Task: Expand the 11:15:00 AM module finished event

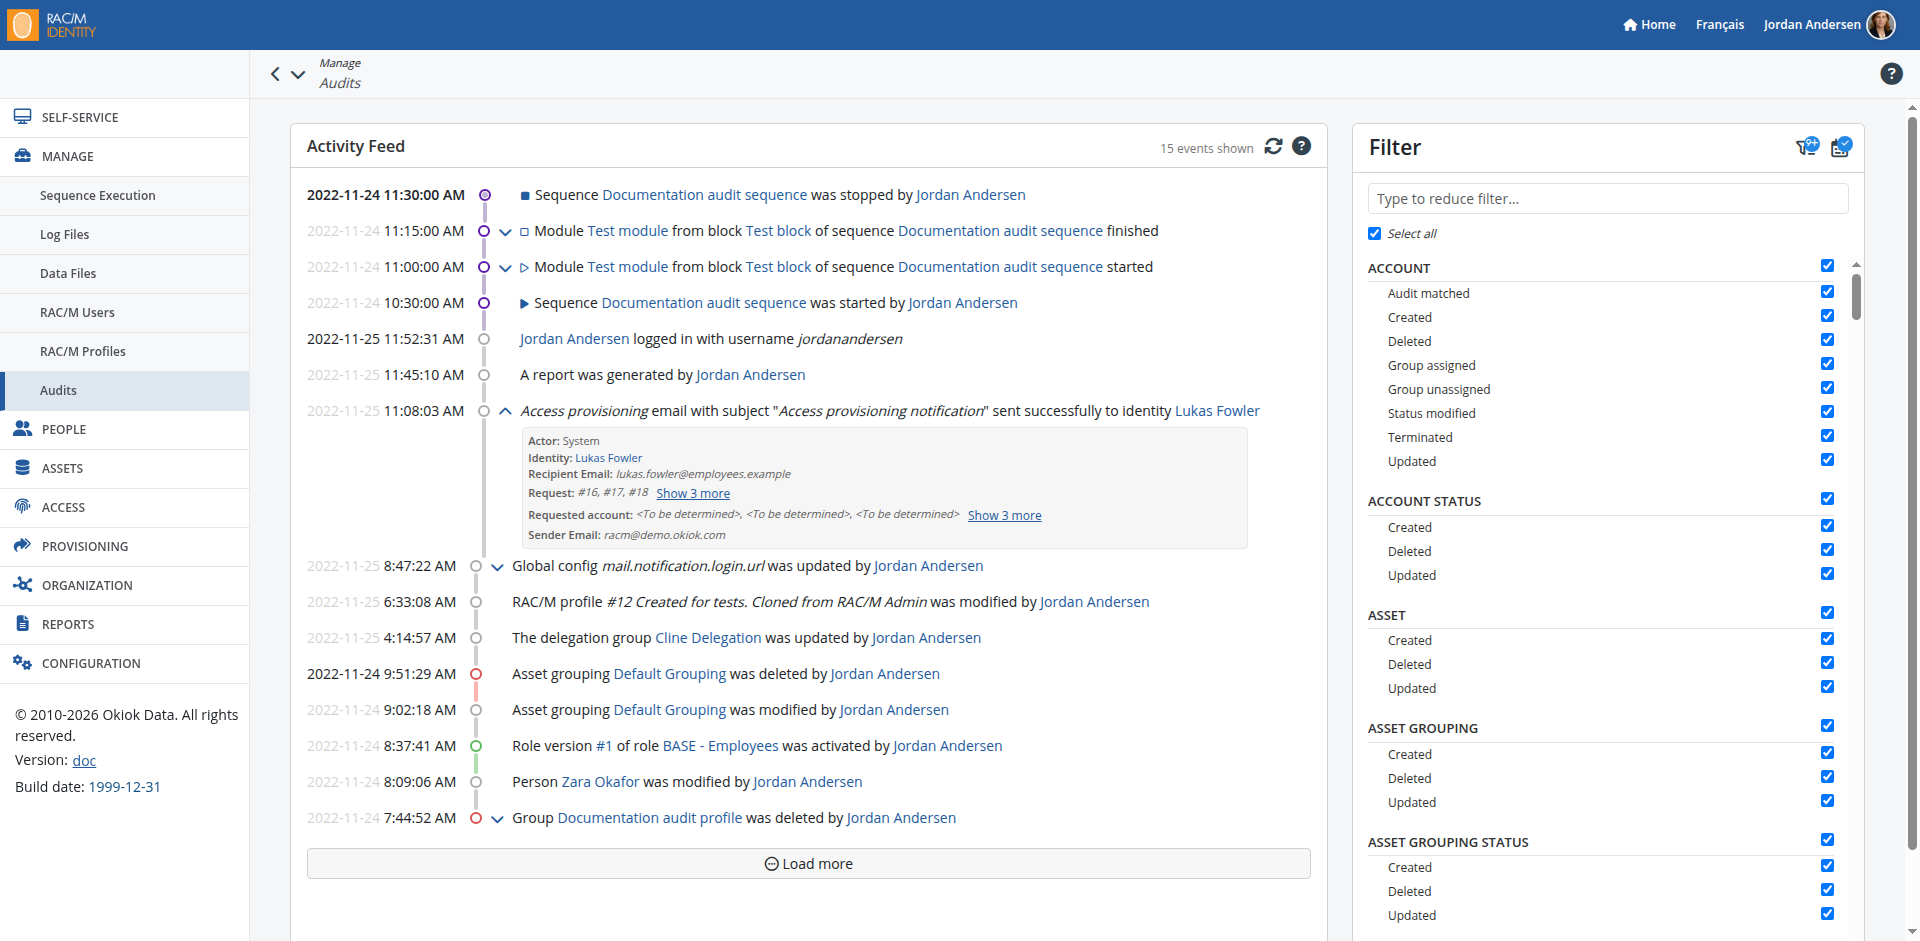Action: (x=505, y=232)
